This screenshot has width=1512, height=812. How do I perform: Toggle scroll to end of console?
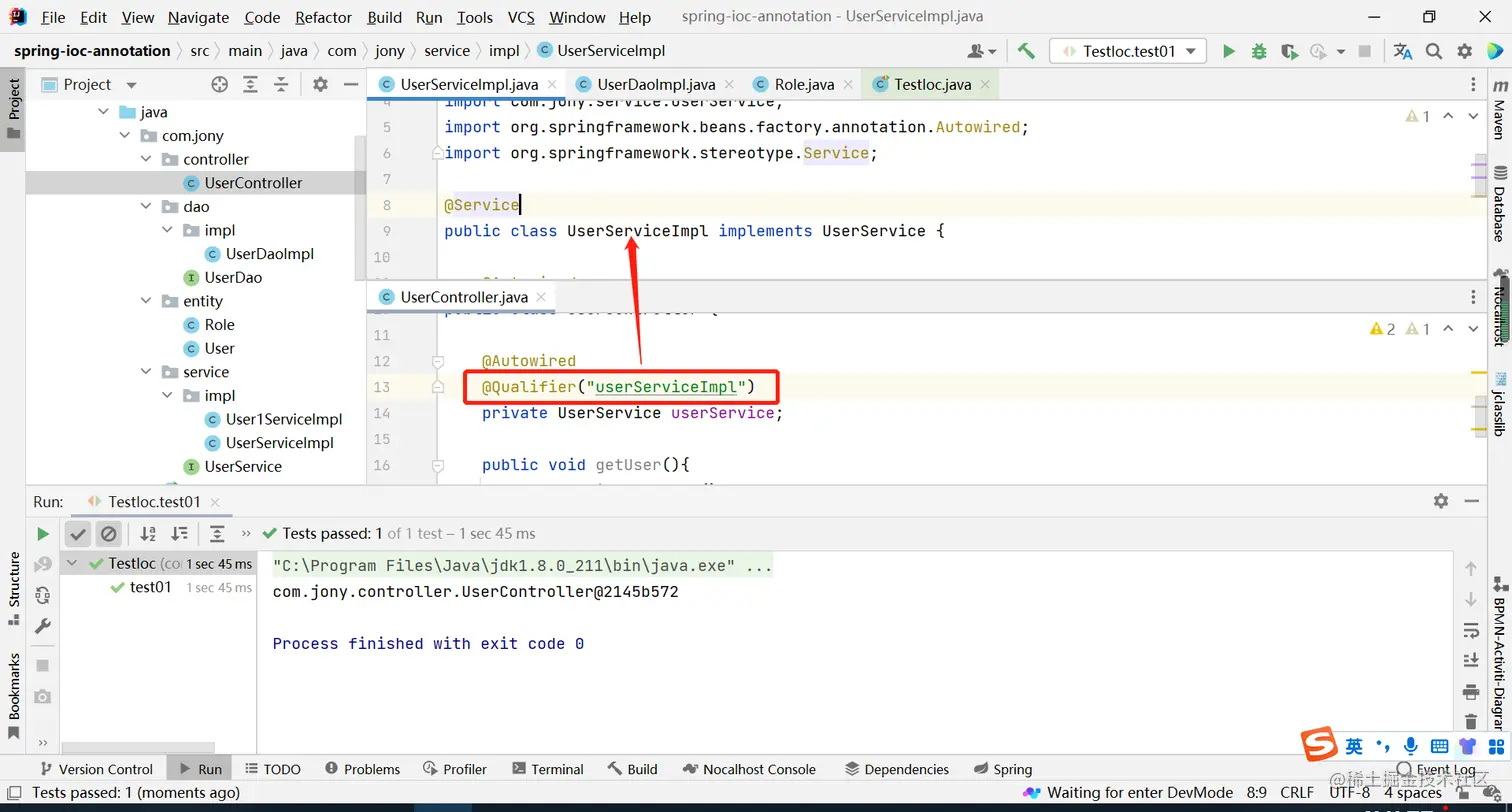coord(1471,660)
